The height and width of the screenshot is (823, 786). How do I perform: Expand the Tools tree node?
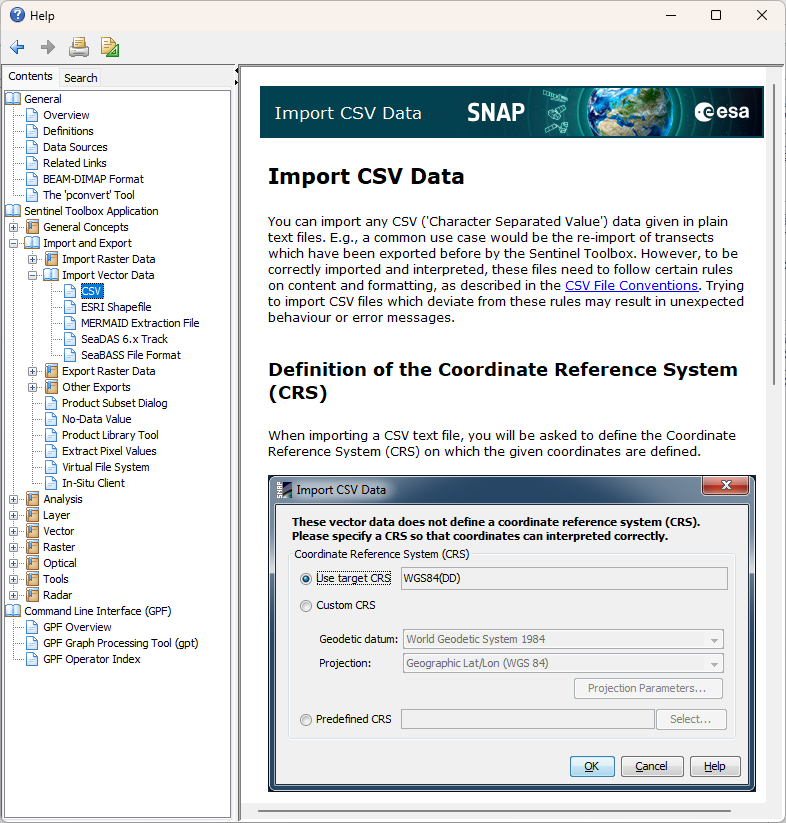[14, 579]
